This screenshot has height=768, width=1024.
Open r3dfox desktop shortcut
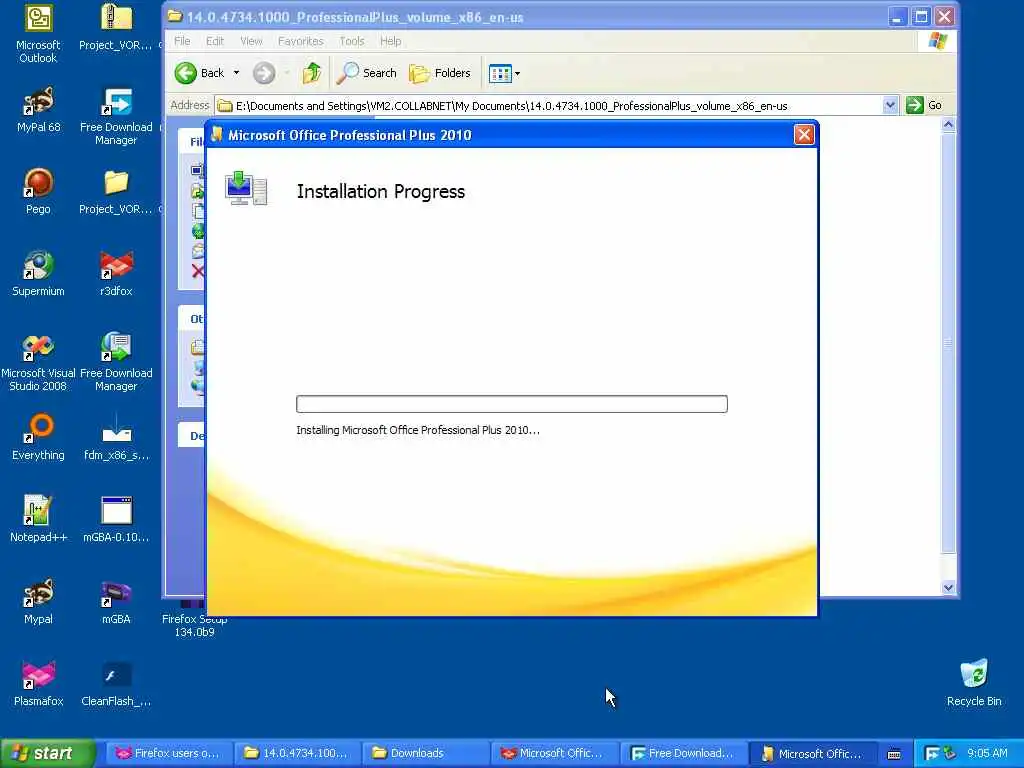pos(116,274)
